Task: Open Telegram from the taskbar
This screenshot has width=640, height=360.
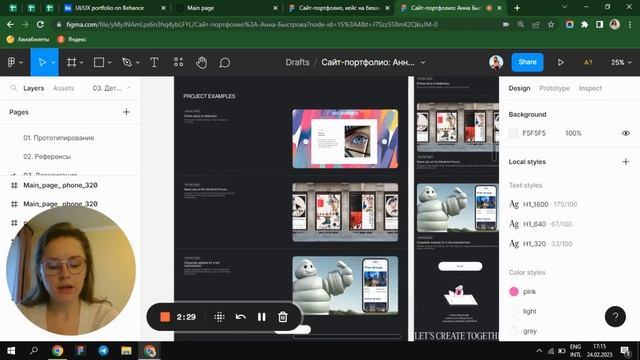Action: (103, 351)
